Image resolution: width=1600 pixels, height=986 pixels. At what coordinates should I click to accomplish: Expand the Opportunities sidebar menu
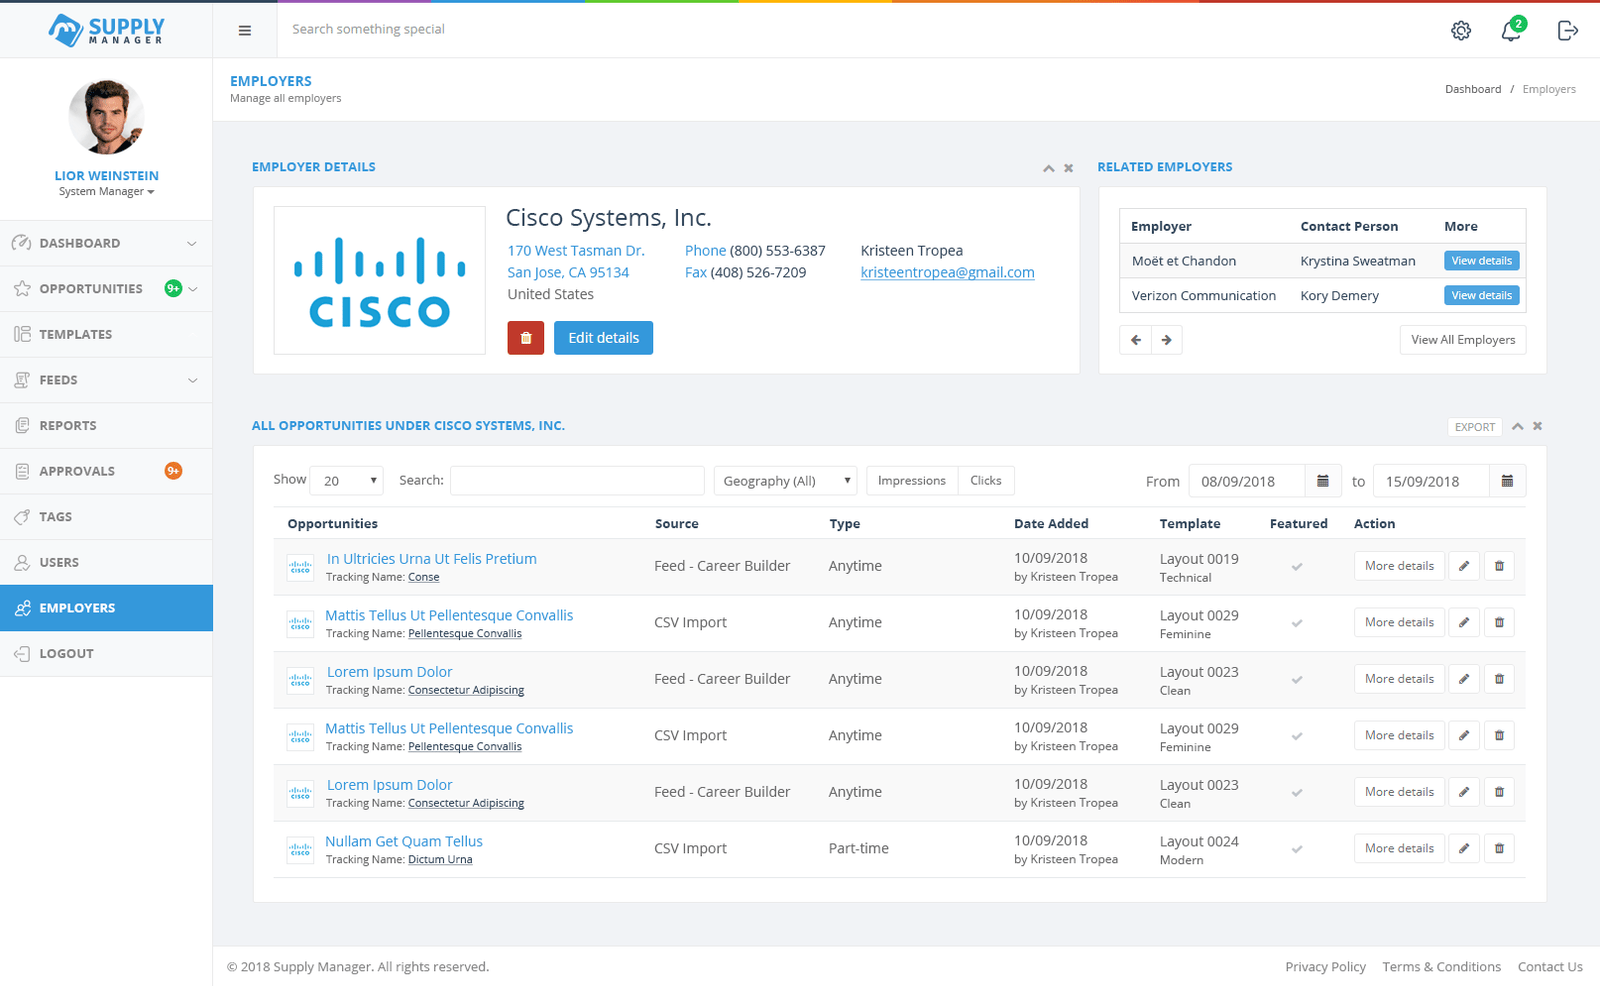[193, 289]
